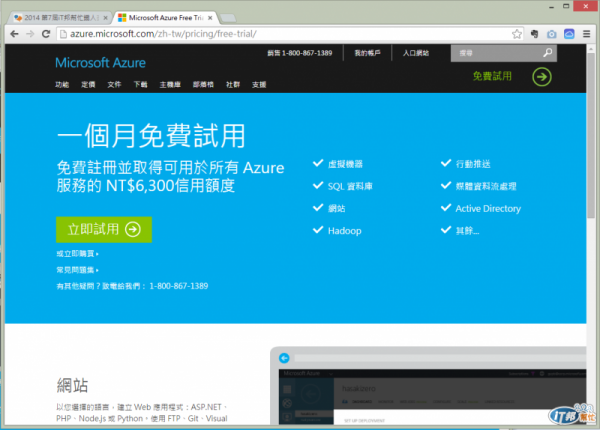
Task: Click the Microsoft Azure logo
Action: (100, 63)
